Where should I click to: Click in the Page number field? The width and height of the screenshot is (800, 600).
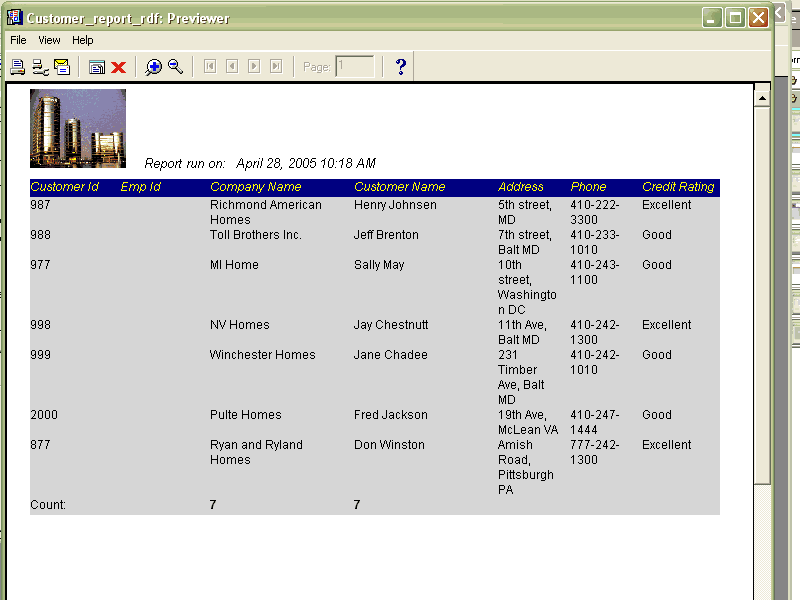pyautogui.click(x=355, y=67)
